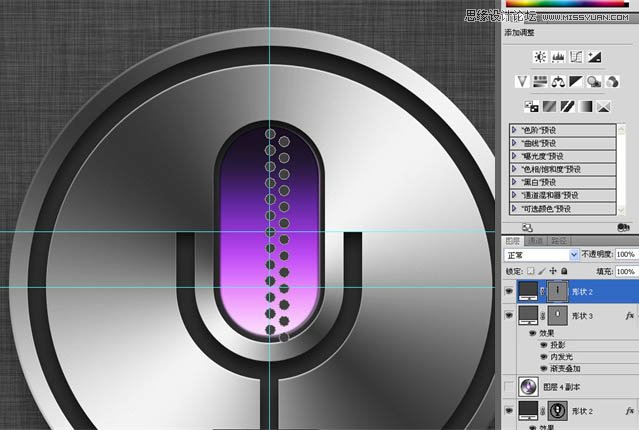Open the 正常 blend mode dropdown
639x430 pixels.
(541, 255)
